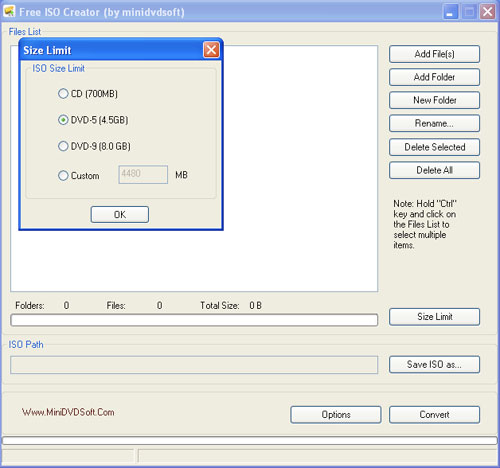This screenshot has width=500, height=468.
Task: Minimize the Free ISO Creator window
Action: tap(450, 12)
